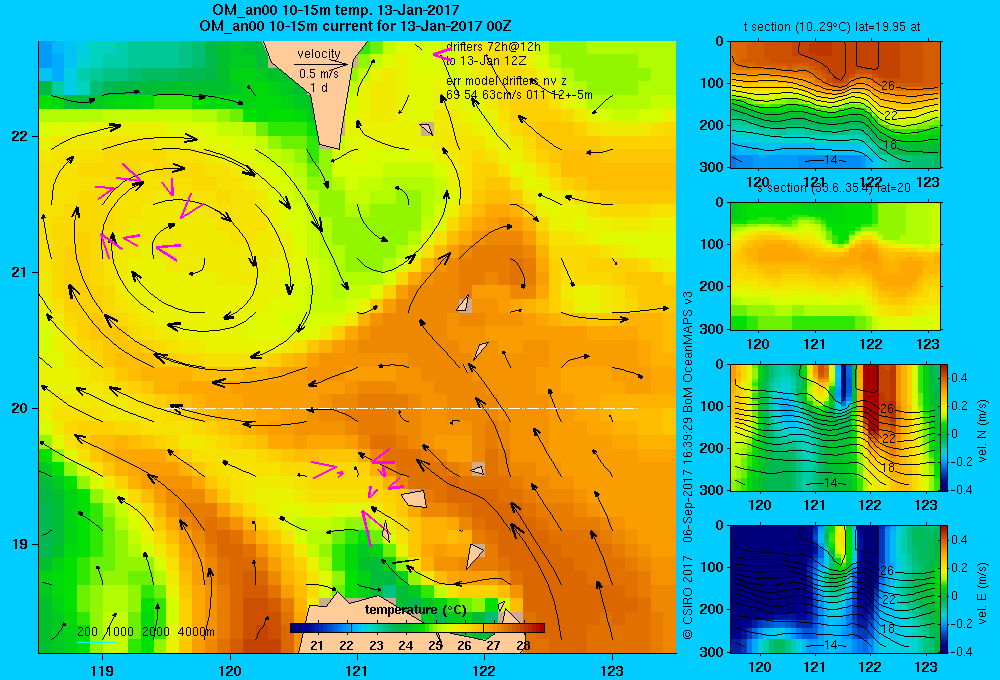1000x680 pixels.
Task: Click the '22' contour label in the vel. N panel
Action: click(x=888, y=438)
